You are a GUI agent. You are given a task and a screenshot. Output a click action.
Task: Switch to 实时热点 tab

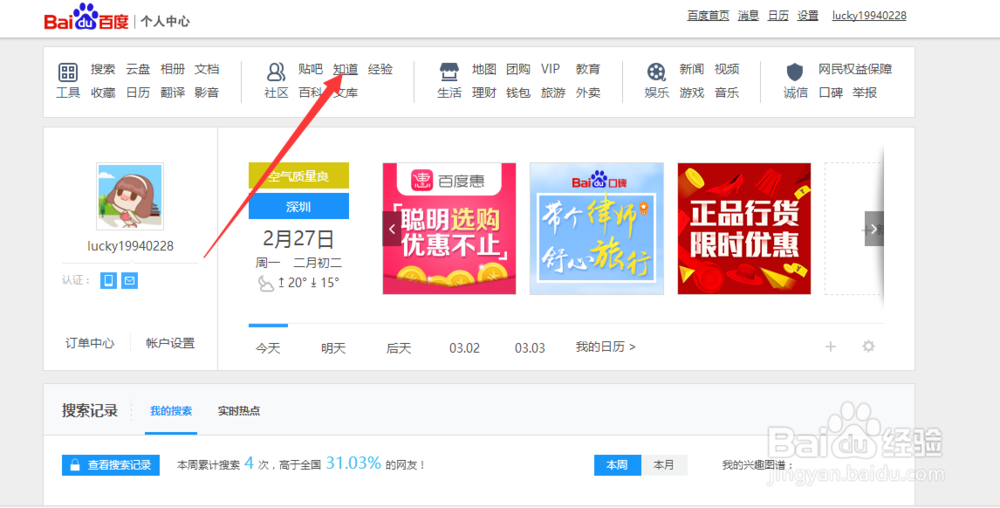(239, 411)
